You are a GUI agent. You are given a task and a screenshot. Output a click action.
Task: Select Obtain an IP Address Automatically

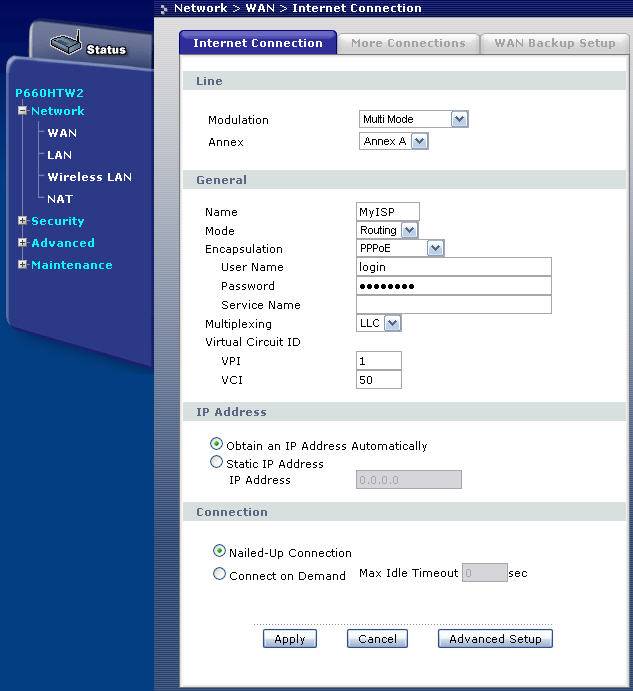tap(217, 444)
